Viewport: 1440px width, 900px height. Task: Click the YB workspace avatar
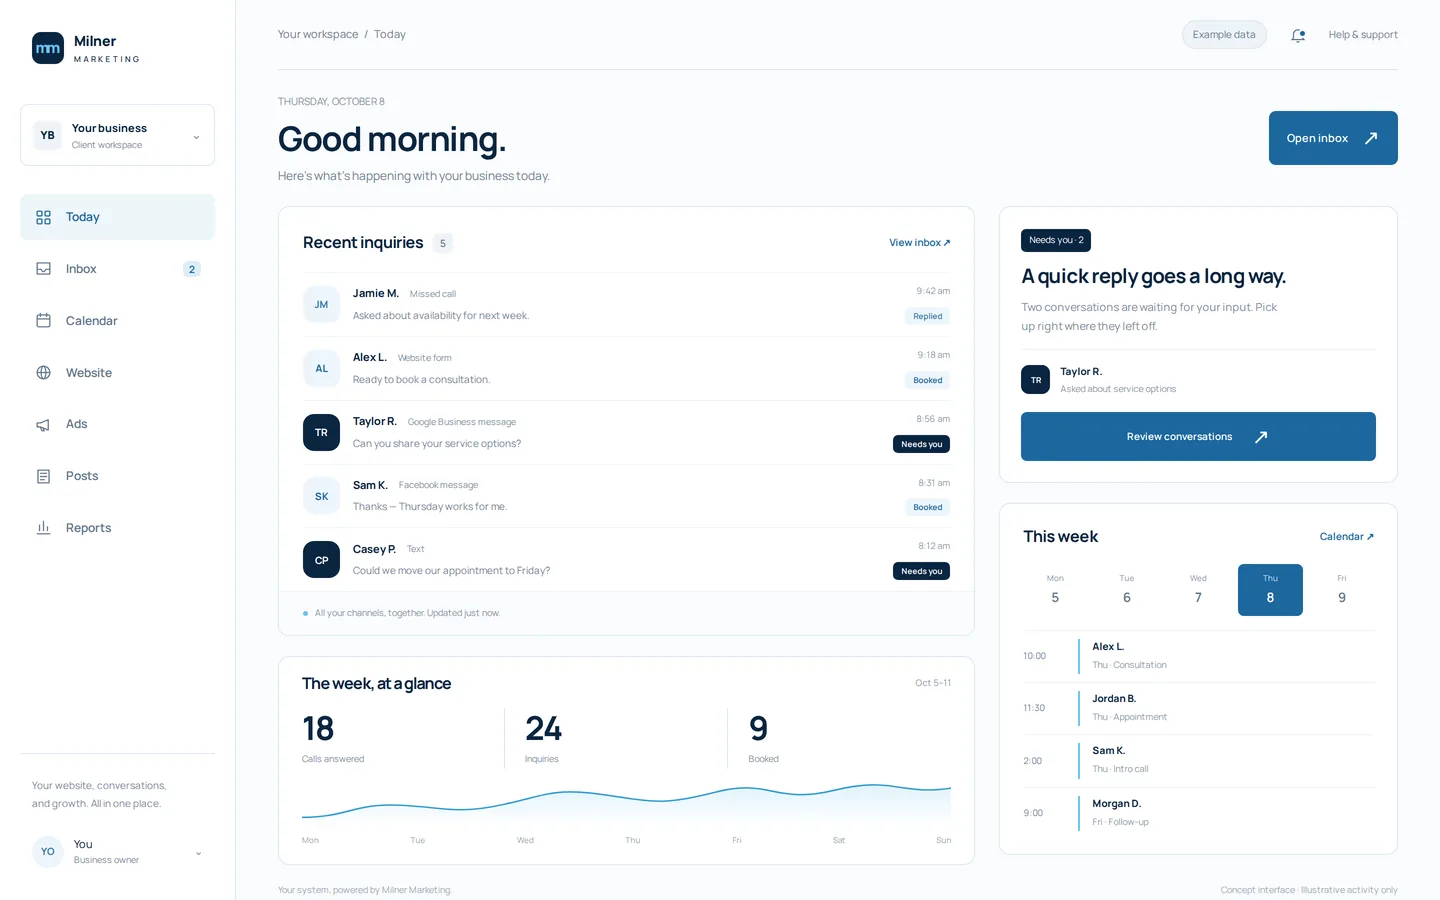click(x=47, y=135)
